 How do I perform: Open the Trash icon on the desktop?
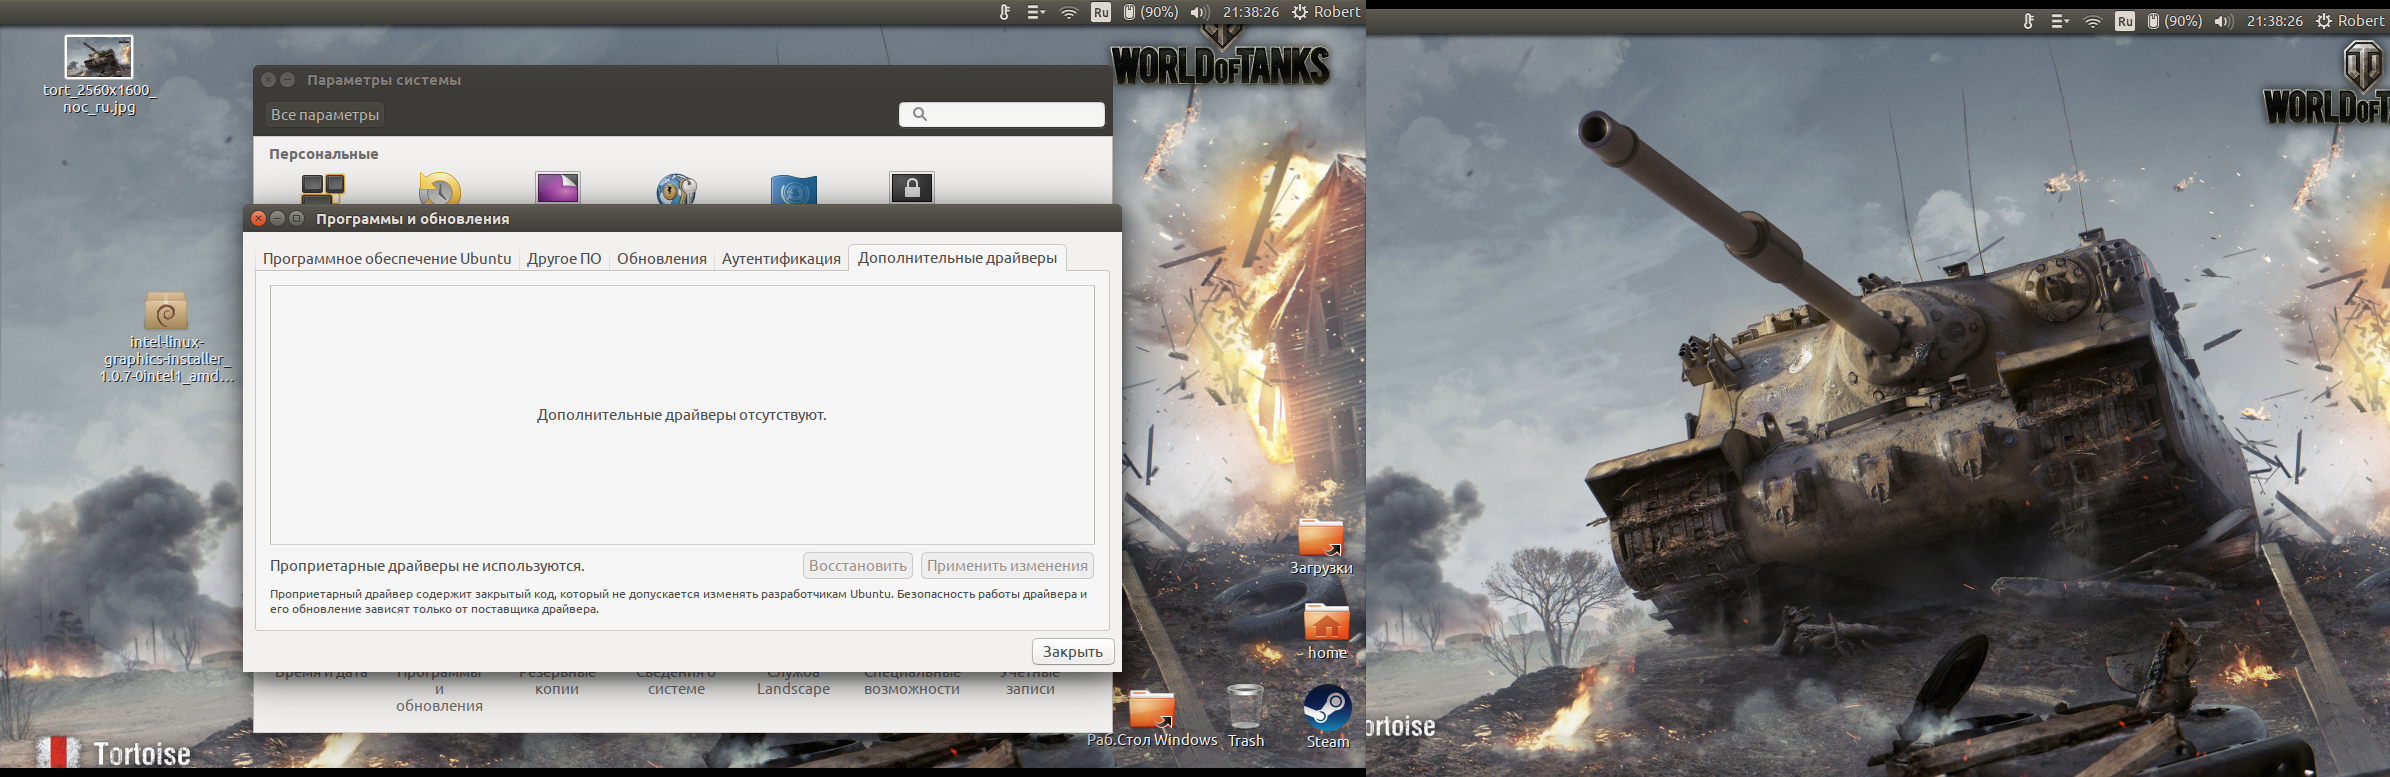point(1245,708)
